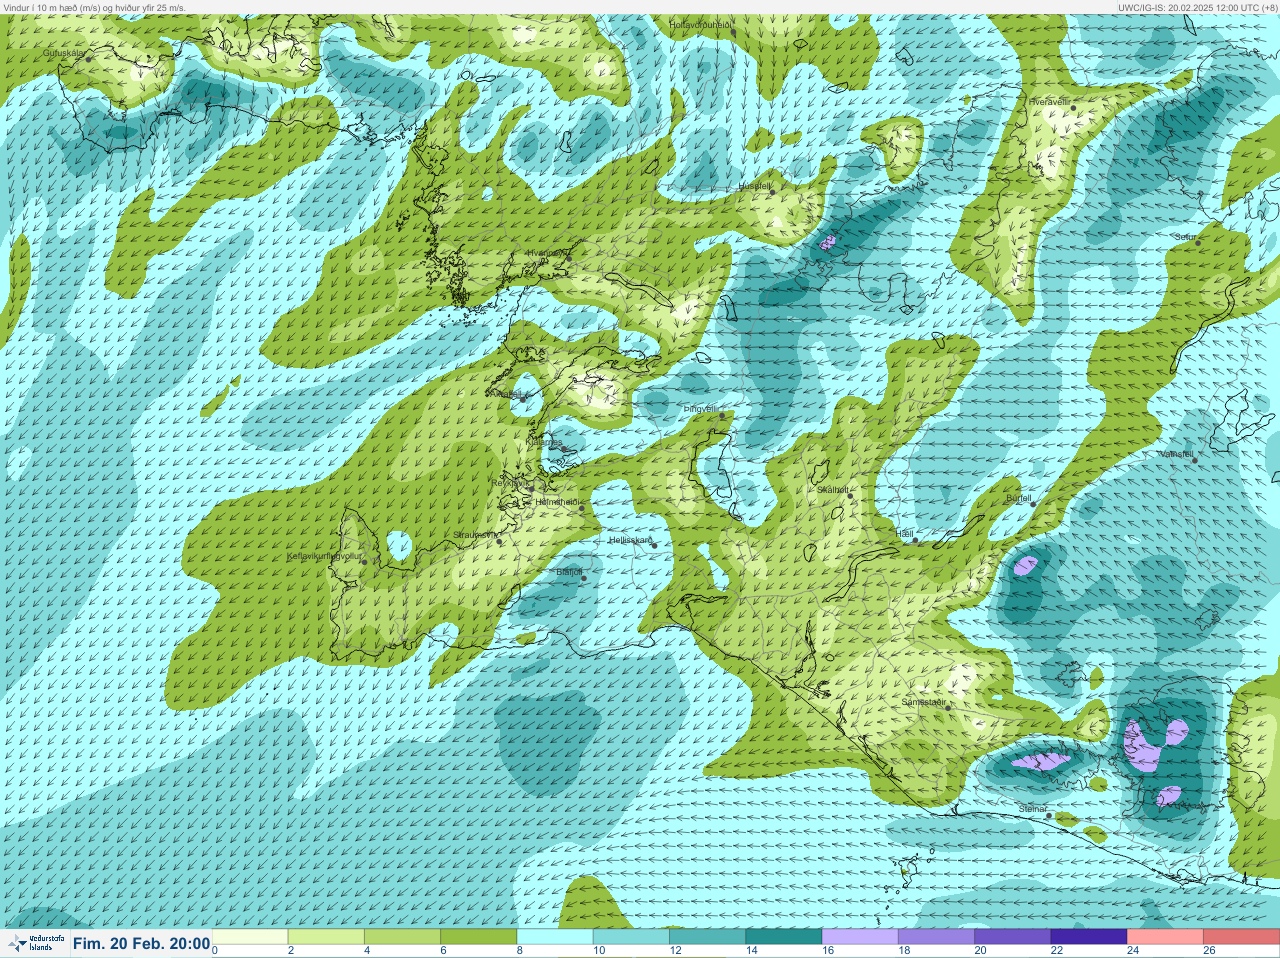
Task: Select the Kjalarnes station label
Action: point(545,442)
